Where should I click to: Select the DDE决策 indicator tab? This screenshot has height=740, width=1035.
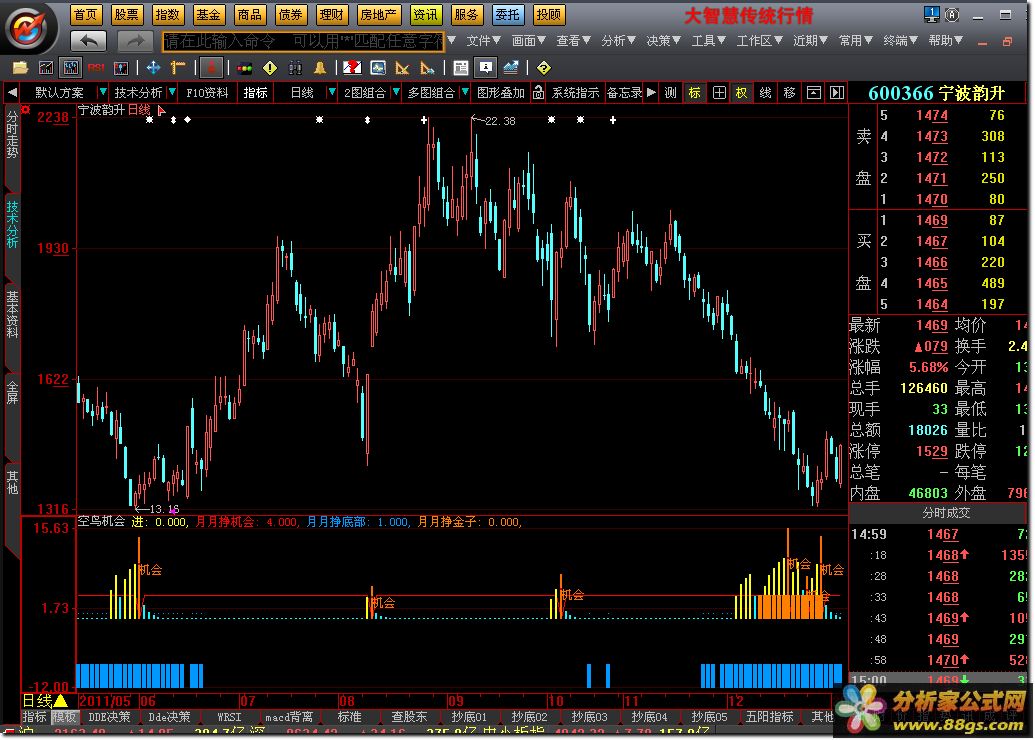[x=109, y=717]
